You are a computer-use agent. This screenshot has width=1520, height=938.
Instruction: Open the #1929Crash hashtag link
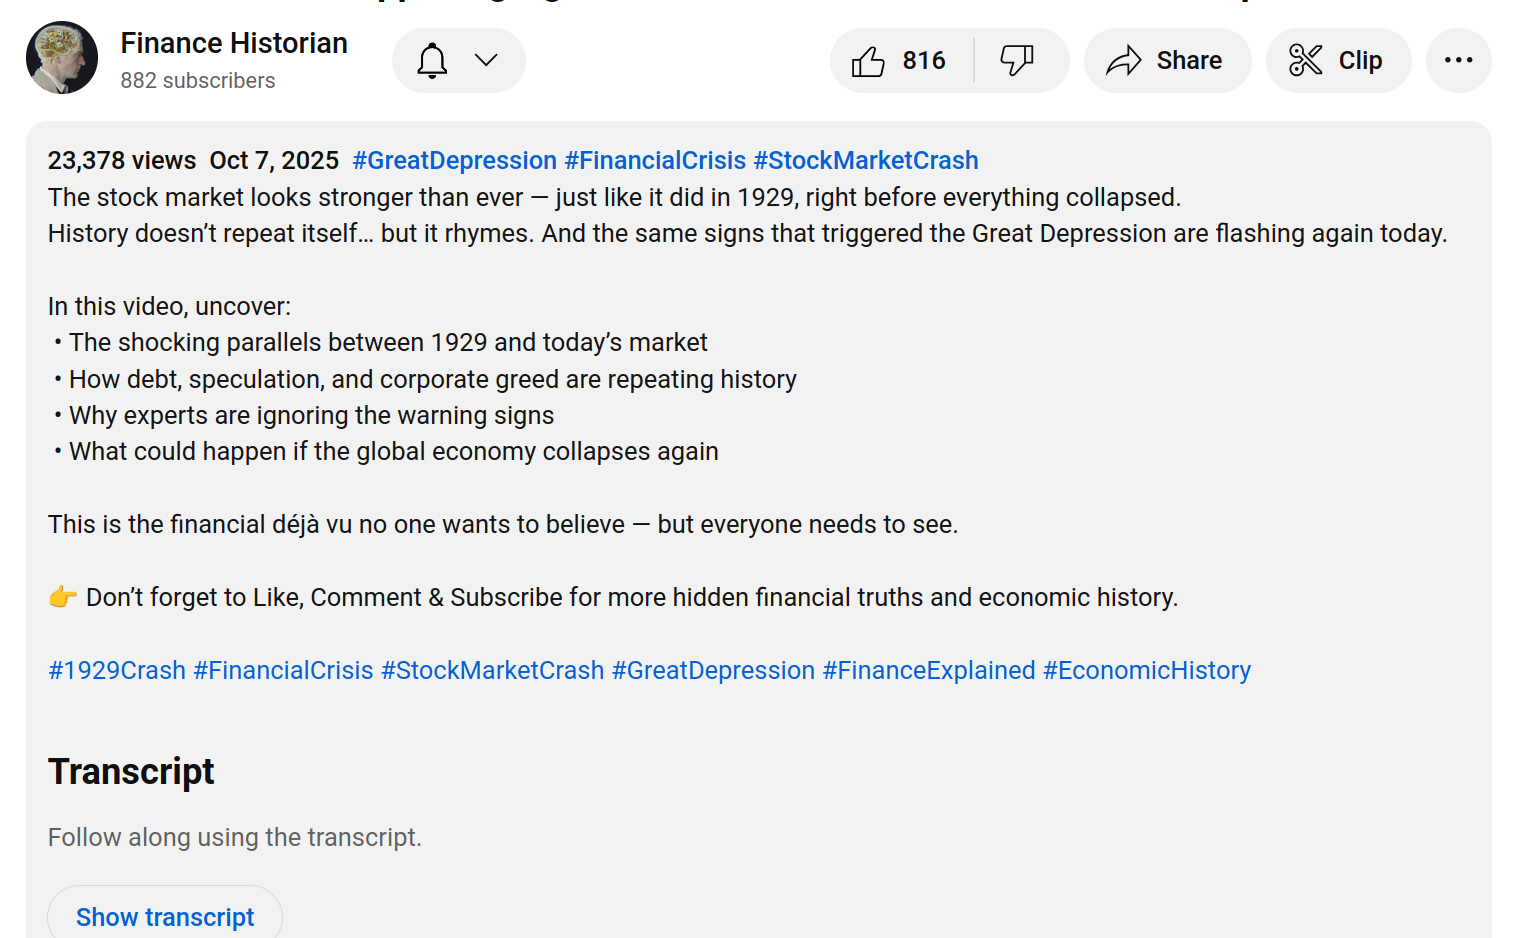117,670
